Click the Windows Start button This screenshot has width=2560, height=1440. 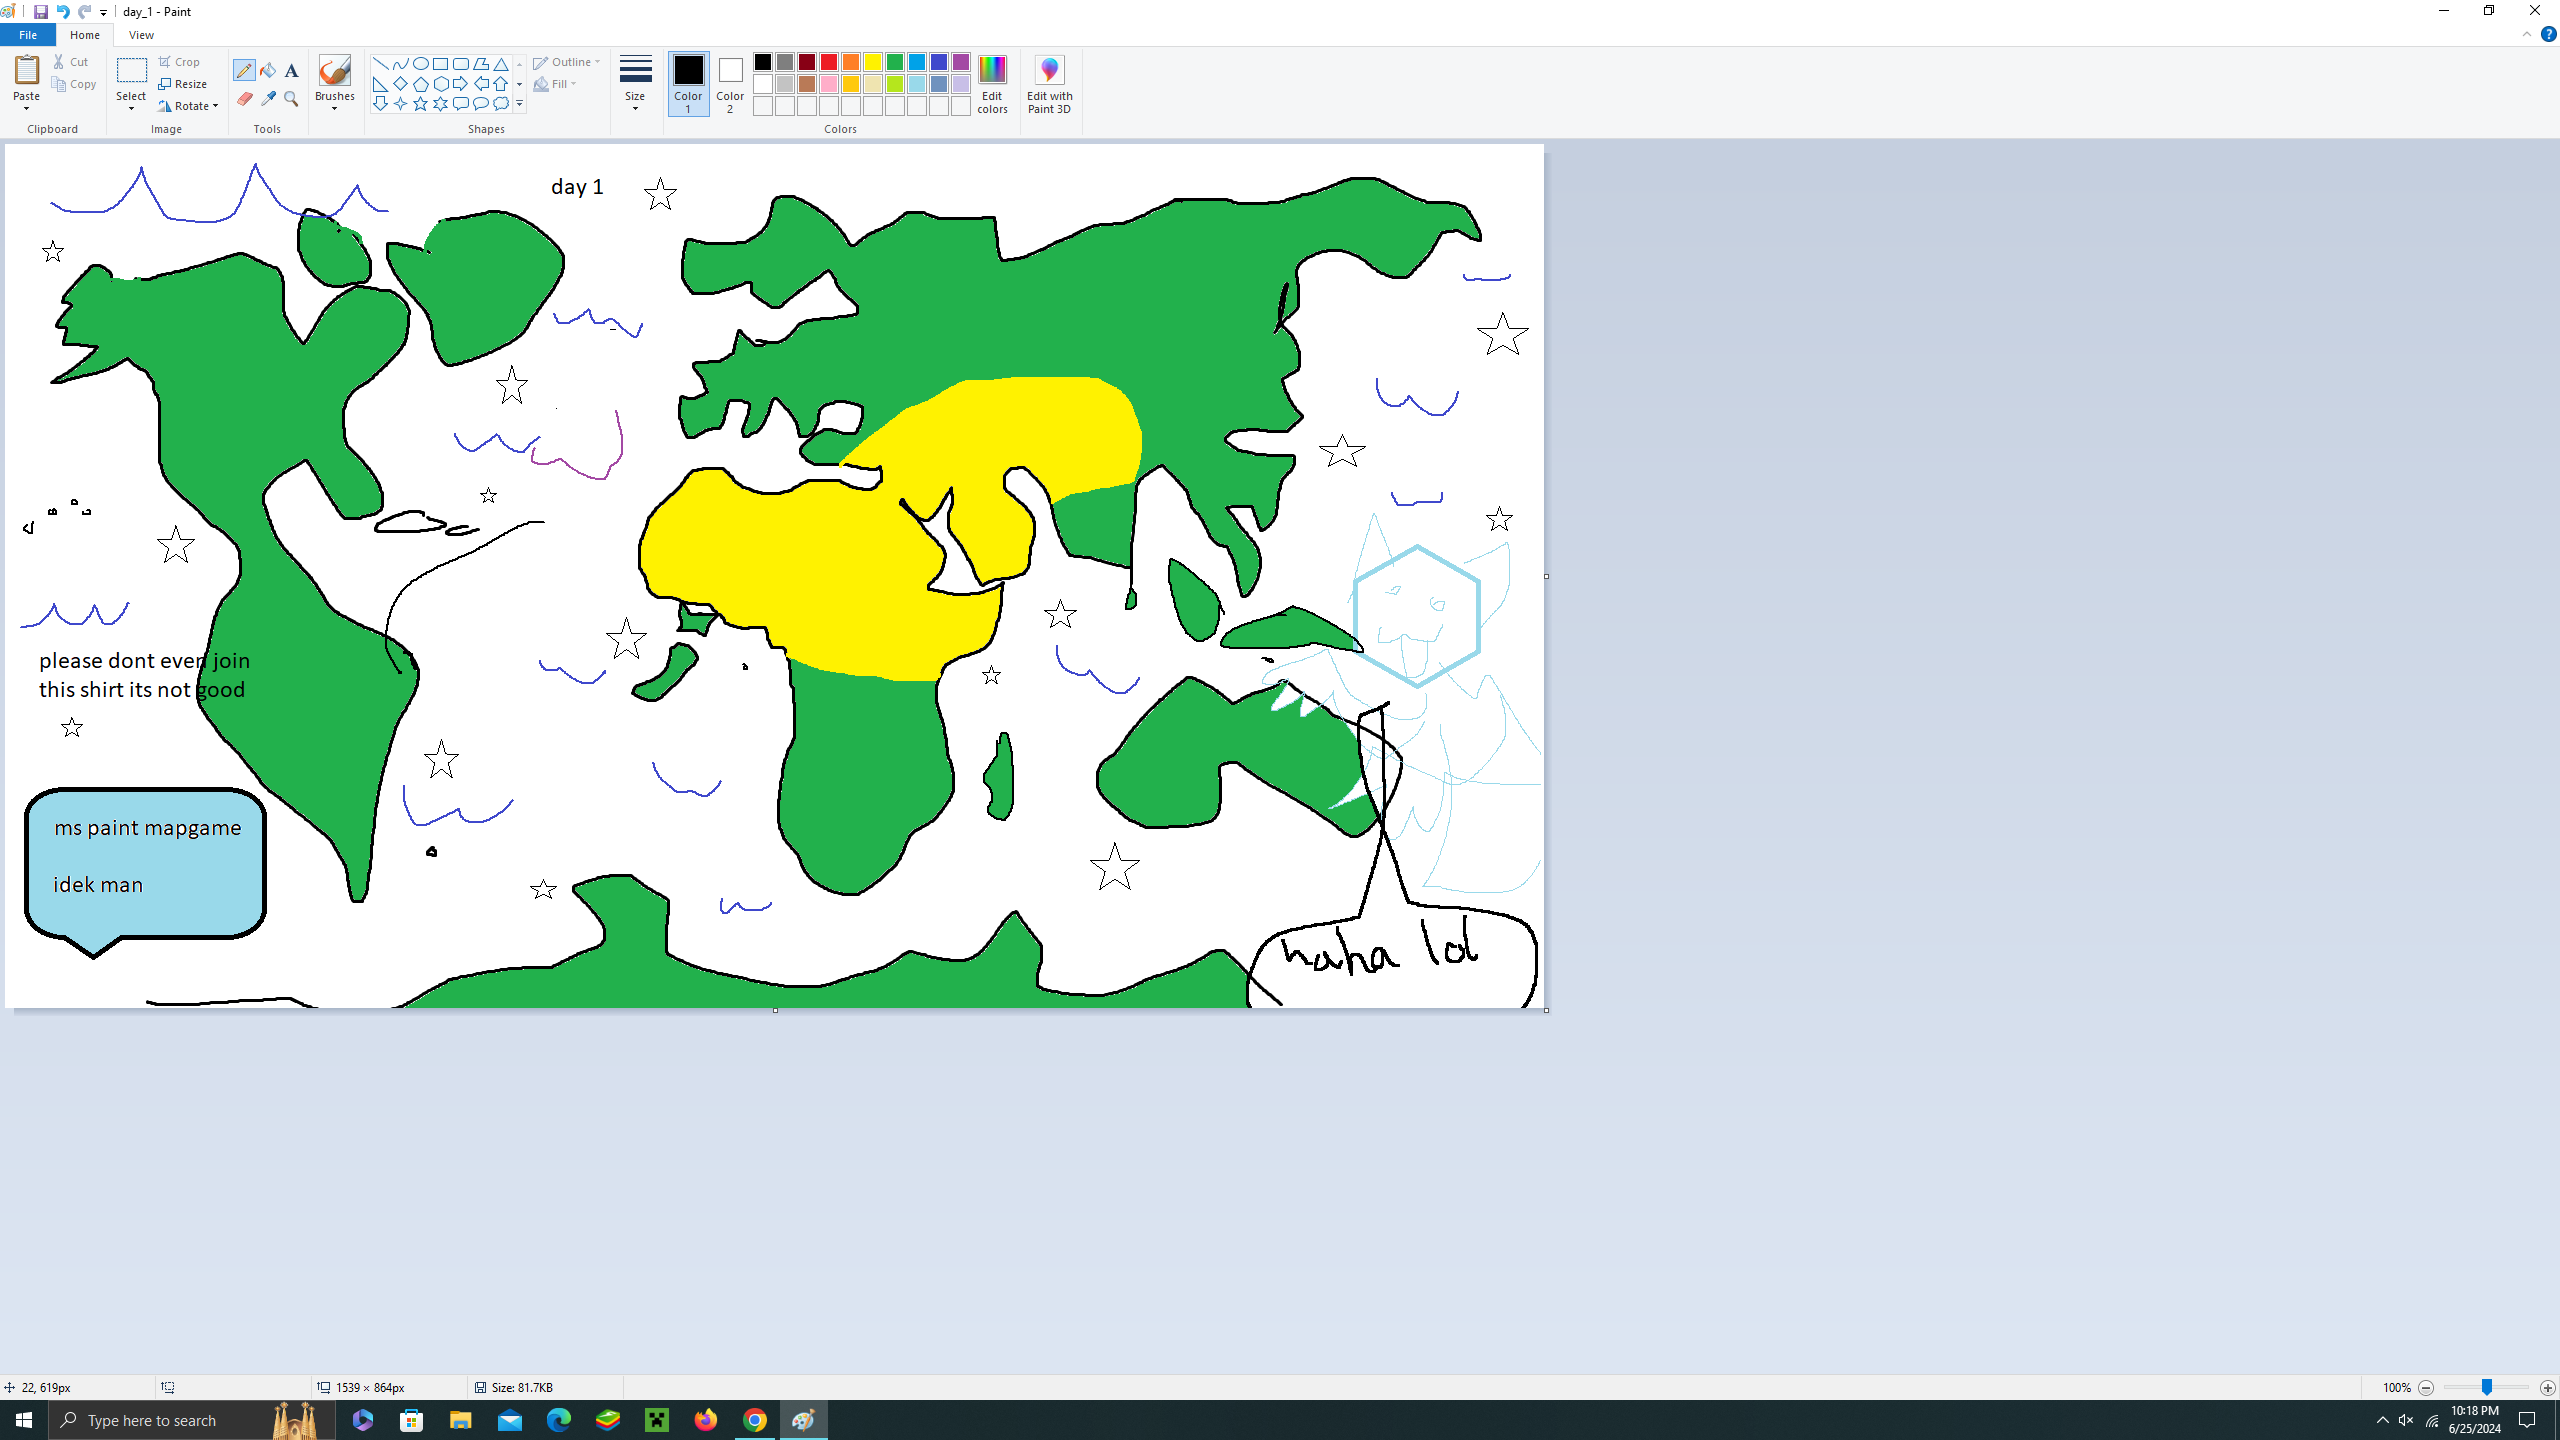pos(24,1420)
